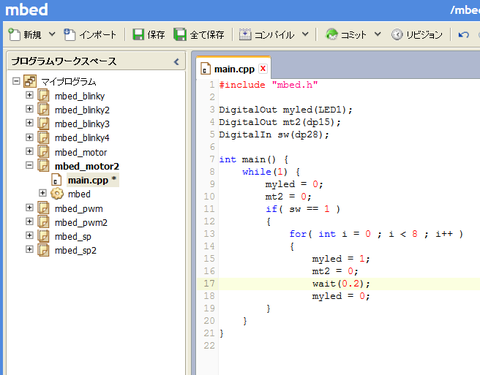Click the マイプログラム root folder icon
This screenshot has height=375, width=480.
point(30,81)
